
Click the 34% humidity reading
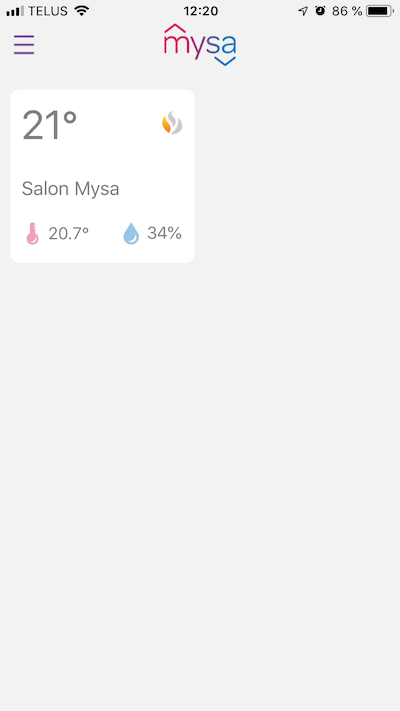click(164, 233)
